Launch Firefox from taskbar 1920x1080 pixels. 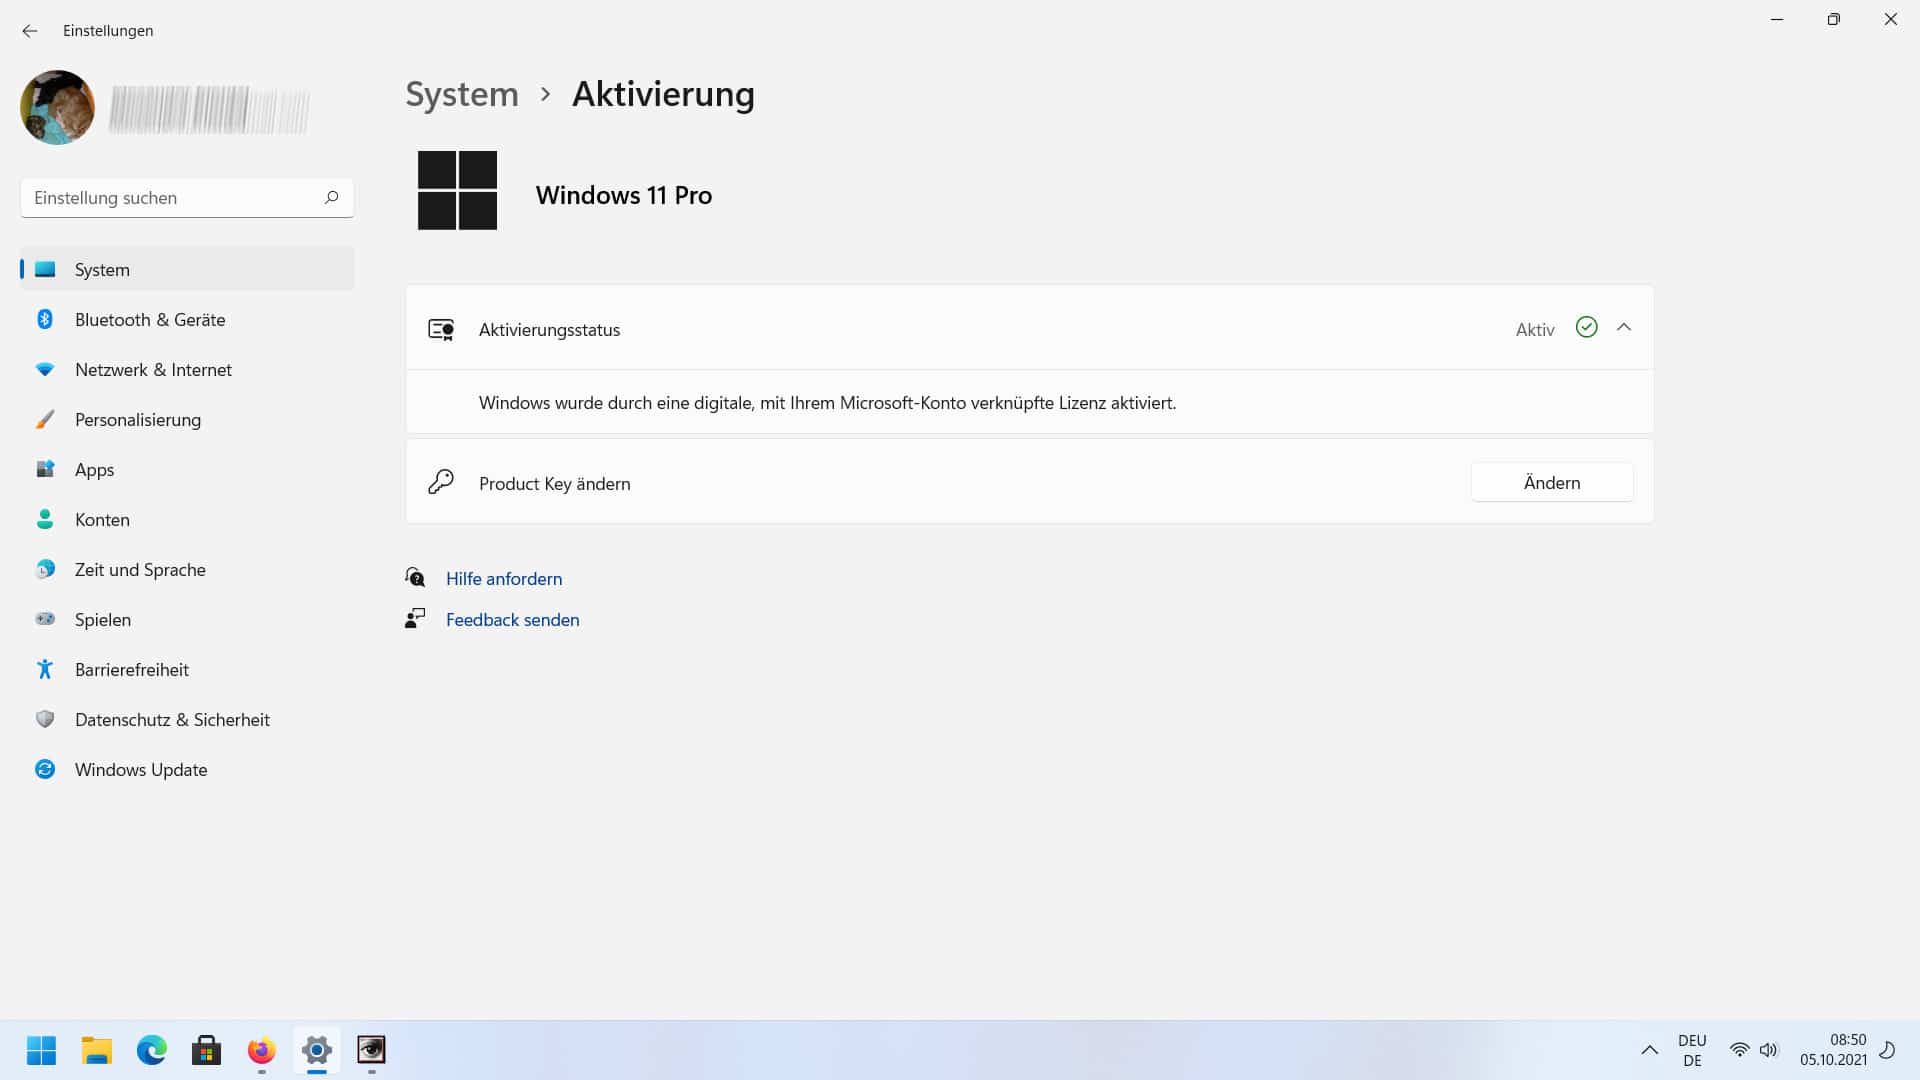(262, 1050)
